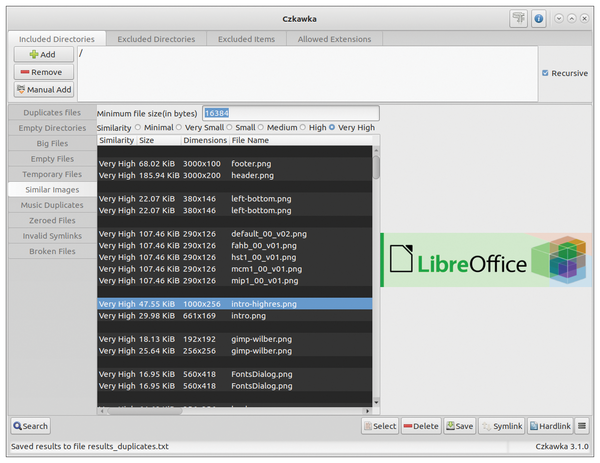Screen dimensions: 600x463
Task: Select the Zeroed Files mode
Action: coord(52,220)
